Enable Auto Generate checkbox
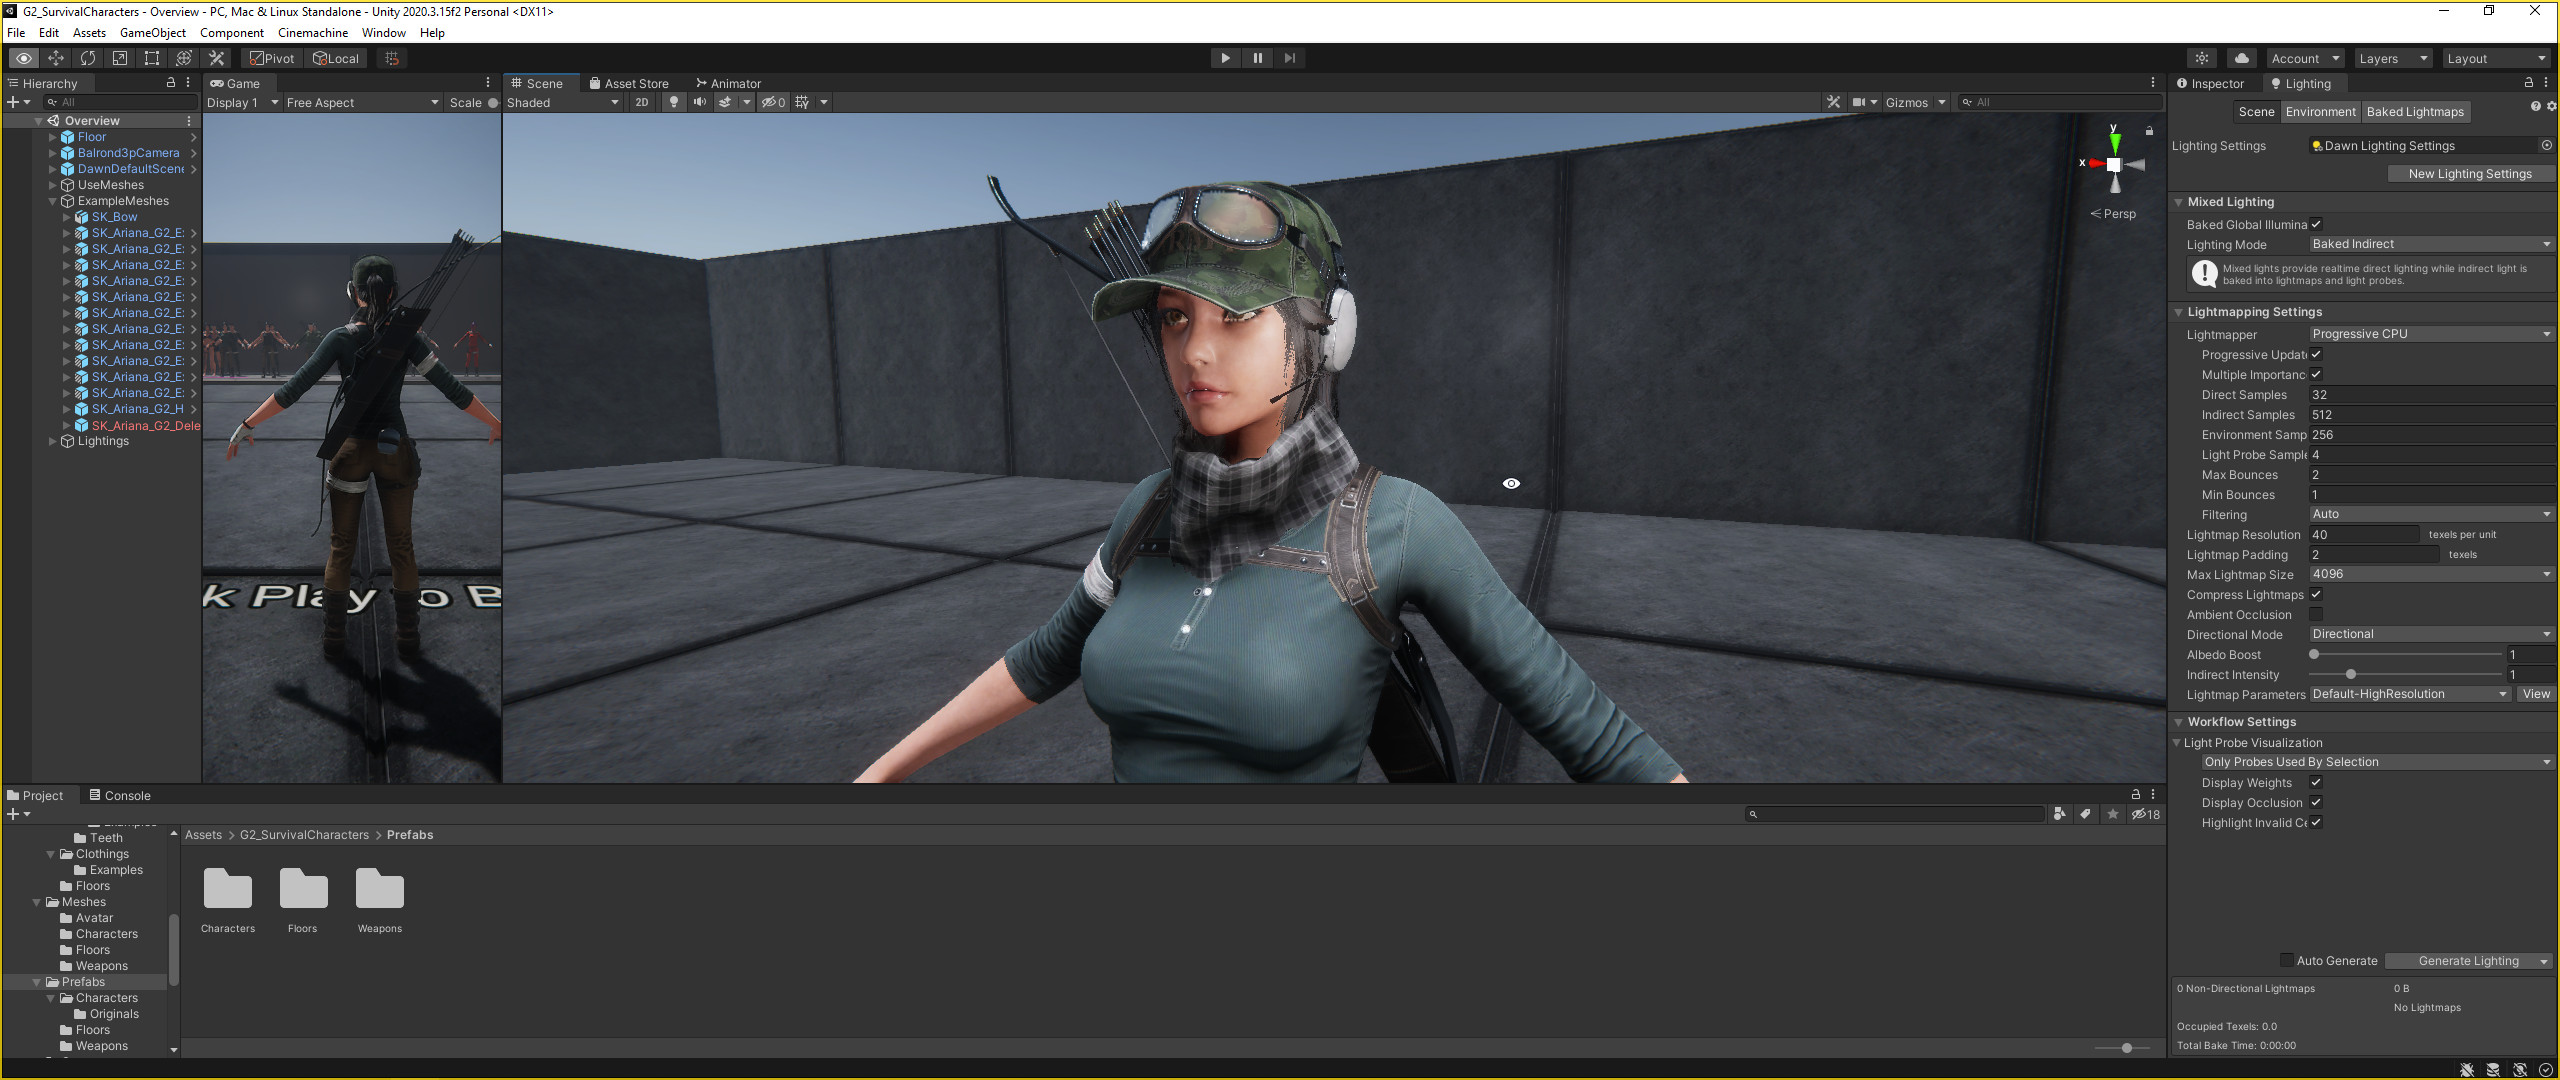 (2286, 960)
